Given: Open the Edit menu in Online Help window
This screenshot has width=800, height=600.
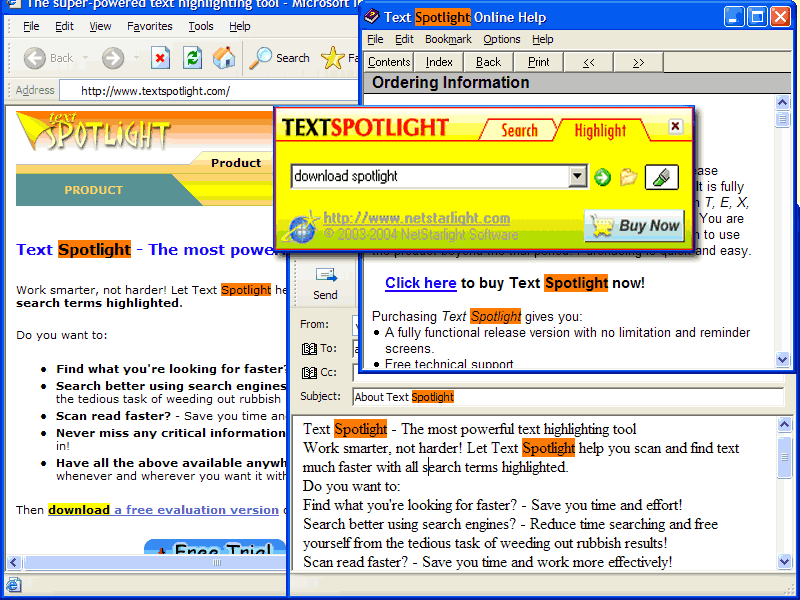Looking at the screenshot, I should 404,39.
